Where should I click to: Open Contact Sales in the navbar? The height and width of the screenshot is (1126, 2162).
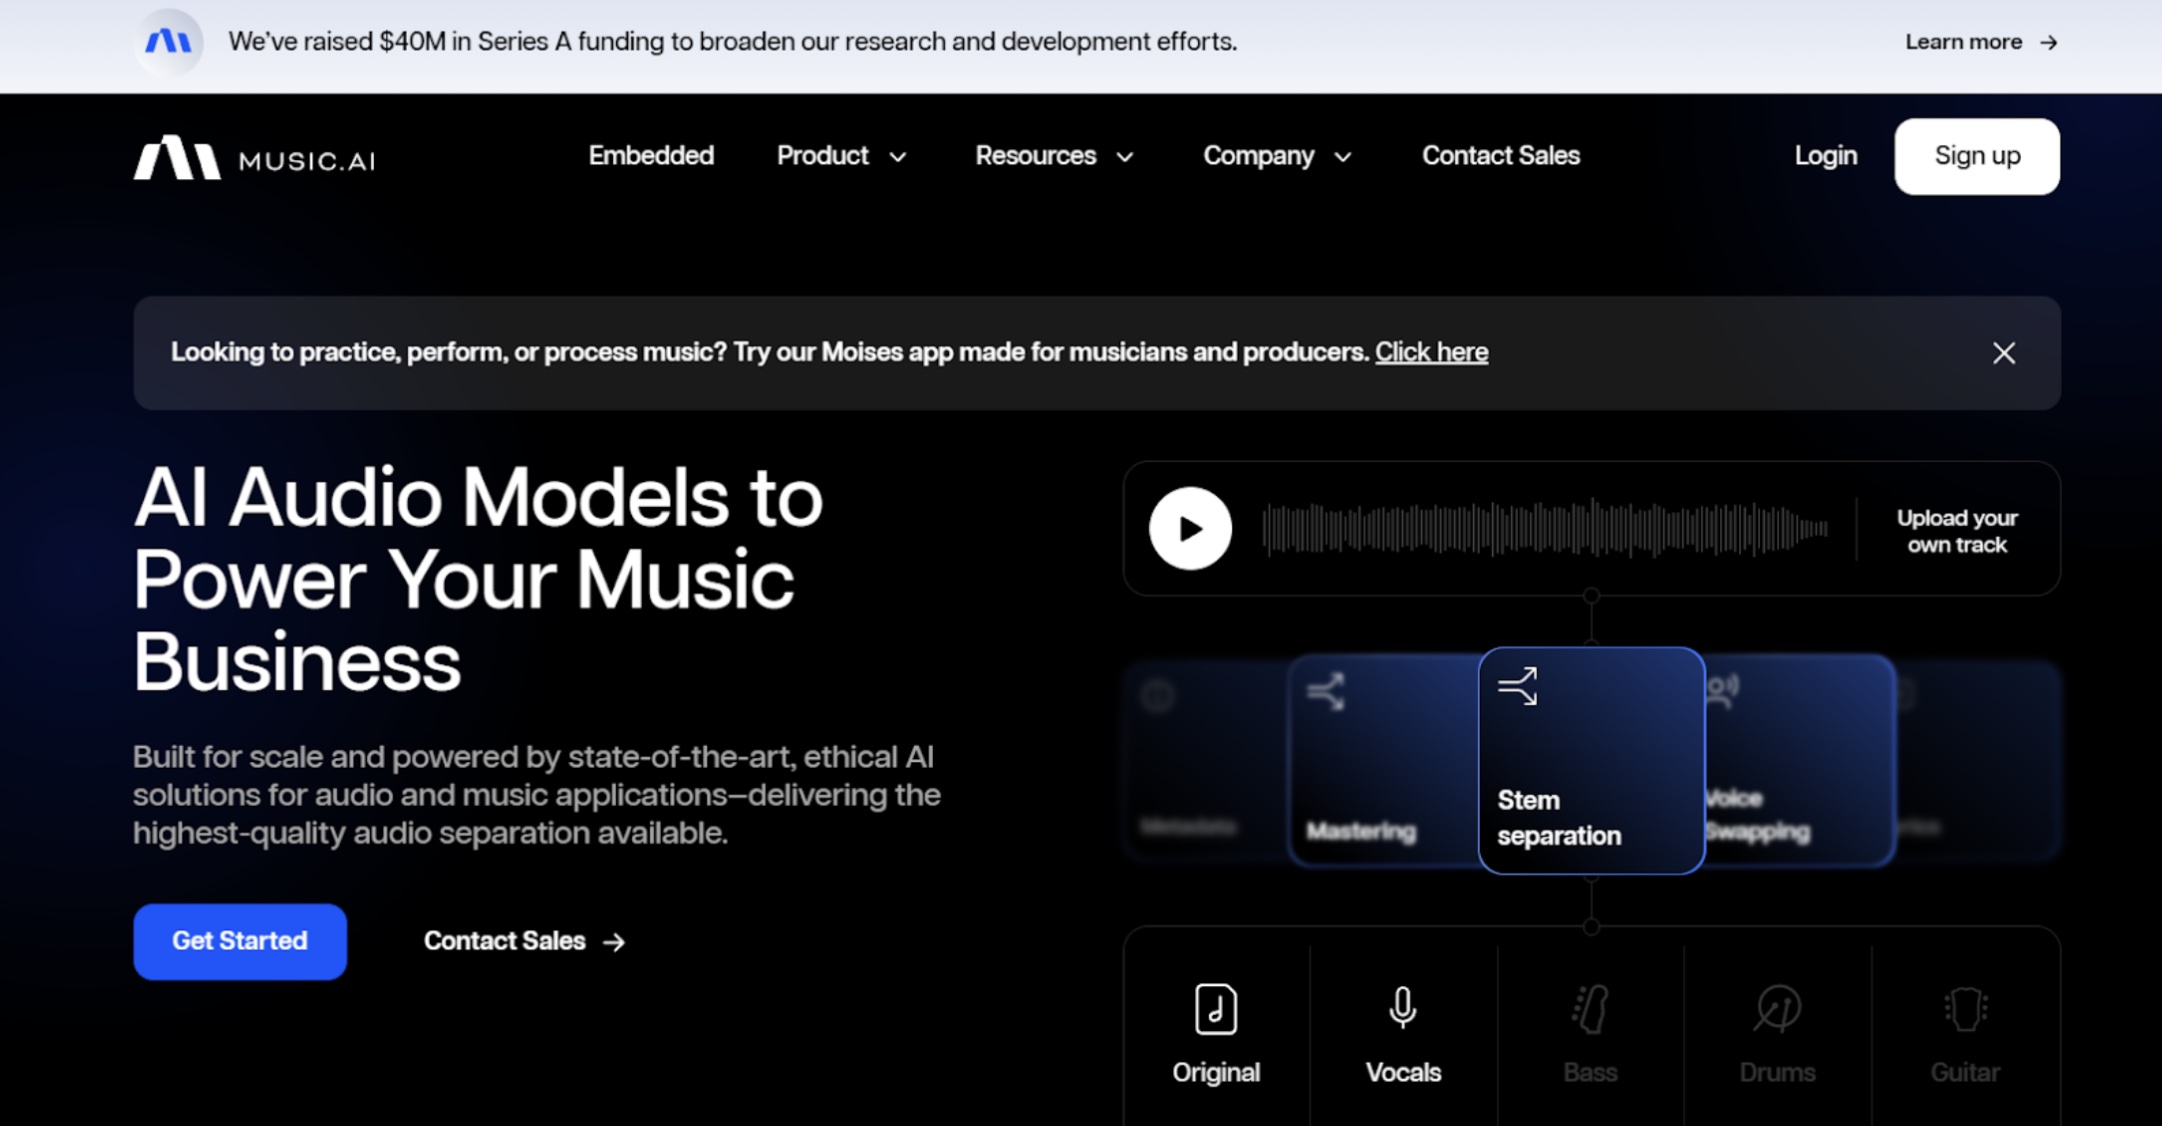[1501, 156]
